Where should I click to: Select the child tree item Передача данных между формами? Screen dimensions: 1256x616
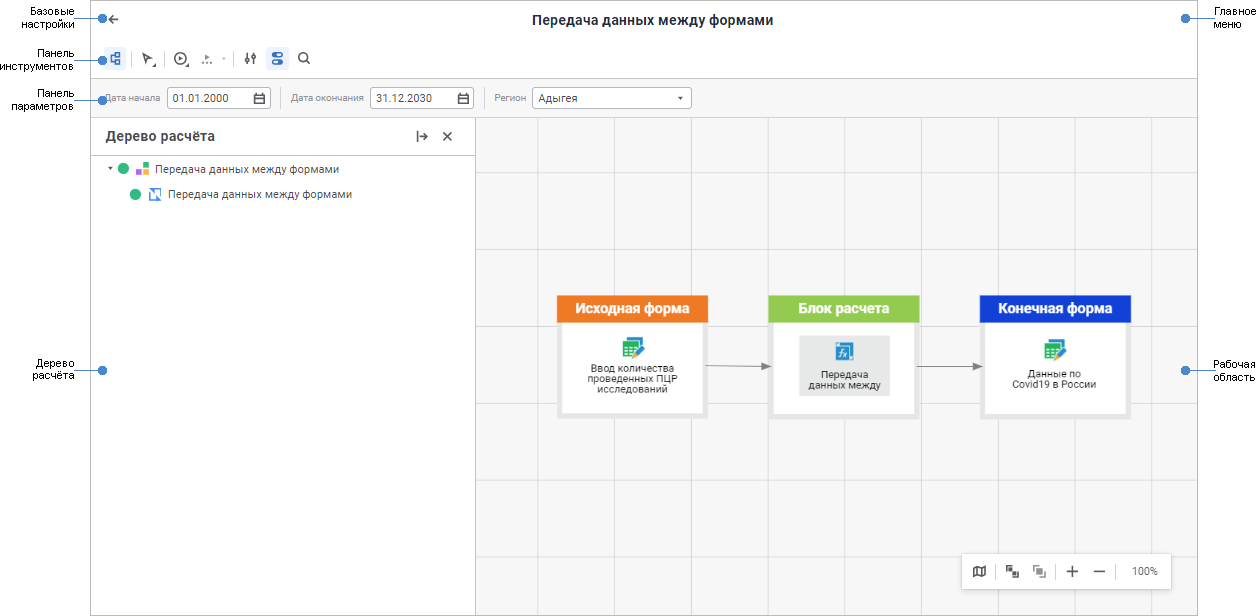(x=259, y=195)
